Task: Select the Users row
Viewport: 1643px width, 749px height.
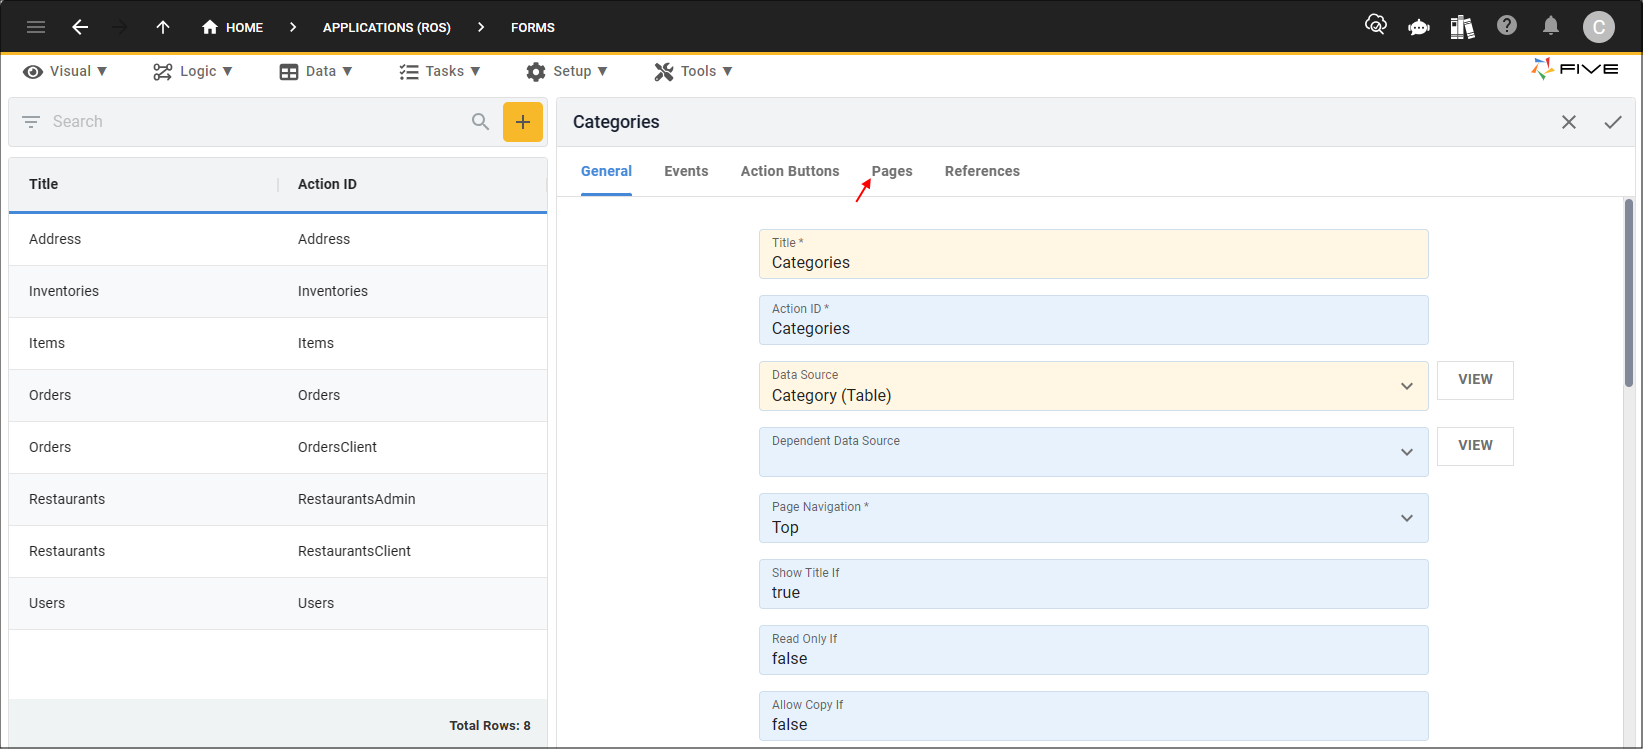Action: (278, 603)
